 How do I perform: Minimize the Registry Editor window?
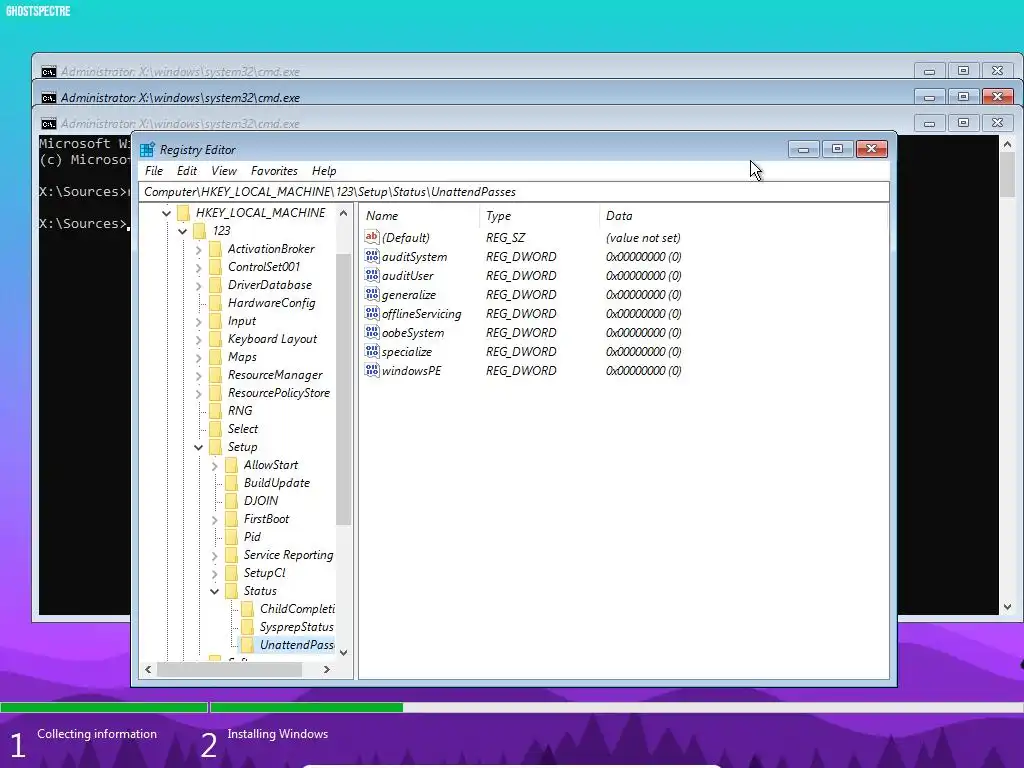(803, 149)
